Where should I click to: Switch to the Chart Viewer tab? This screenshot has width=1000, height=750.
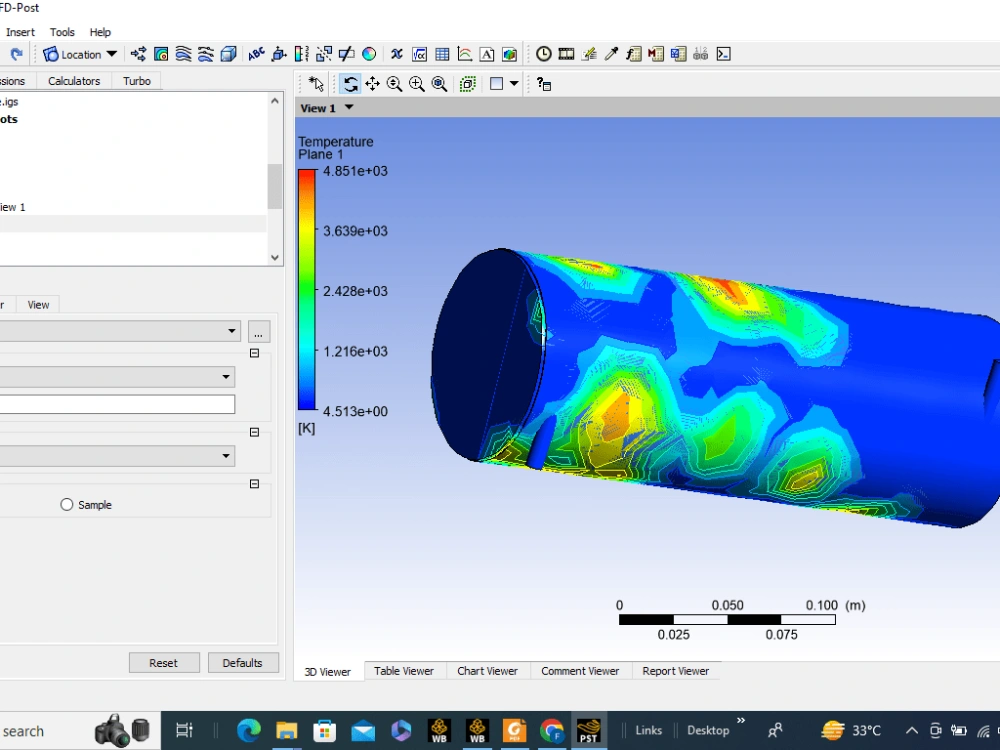[488, 671]
